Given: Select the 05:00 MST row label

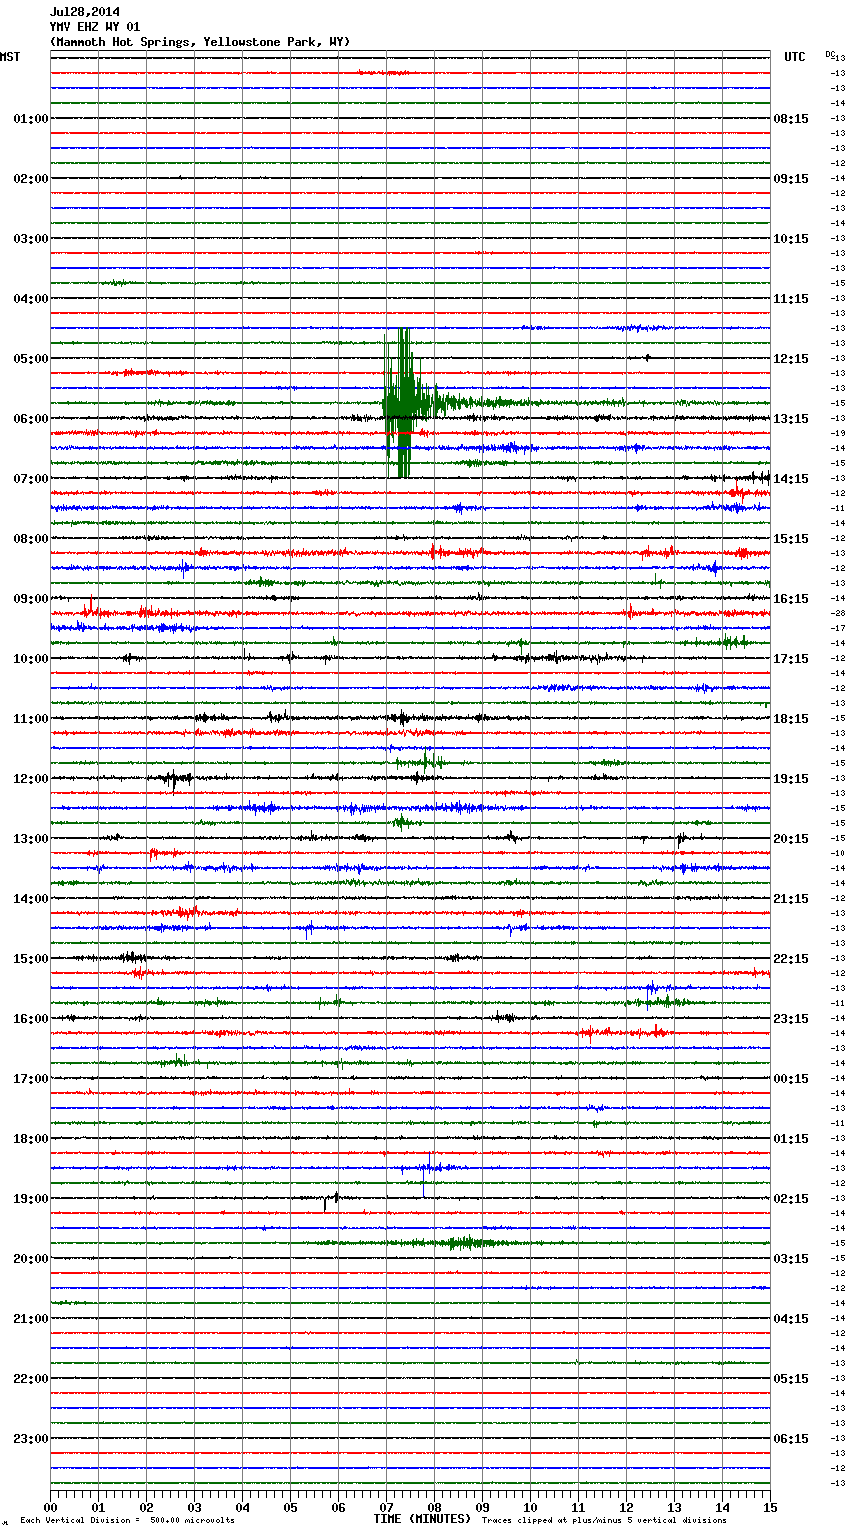Looking at the screenshot, I should pyautogui.click(x=31, y=359).
